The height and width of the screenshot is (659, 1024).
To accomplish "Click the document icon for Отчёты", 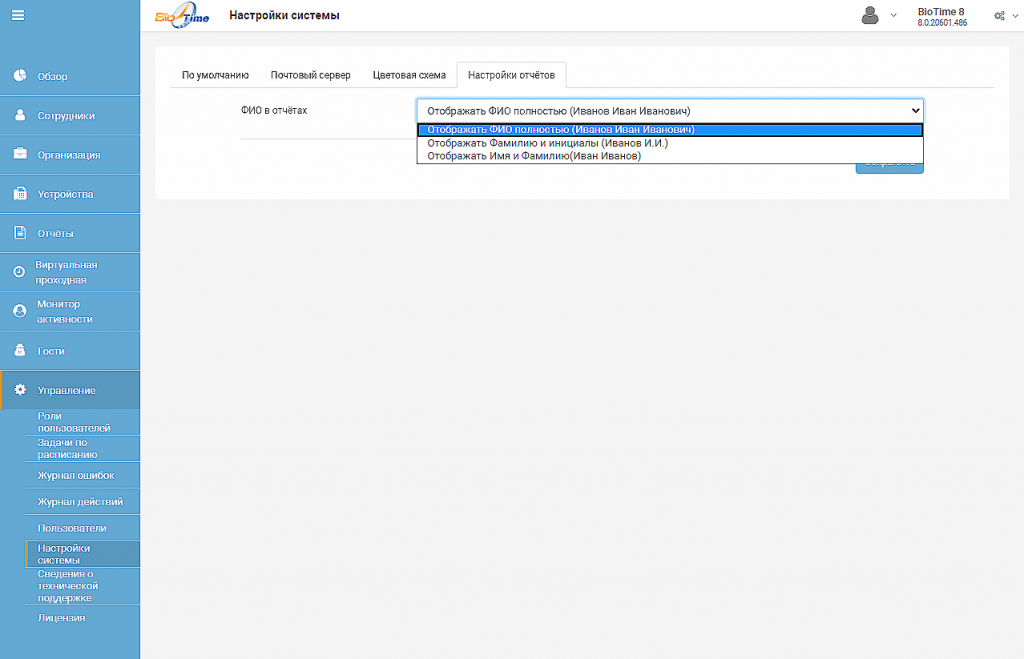I will 20,233.
